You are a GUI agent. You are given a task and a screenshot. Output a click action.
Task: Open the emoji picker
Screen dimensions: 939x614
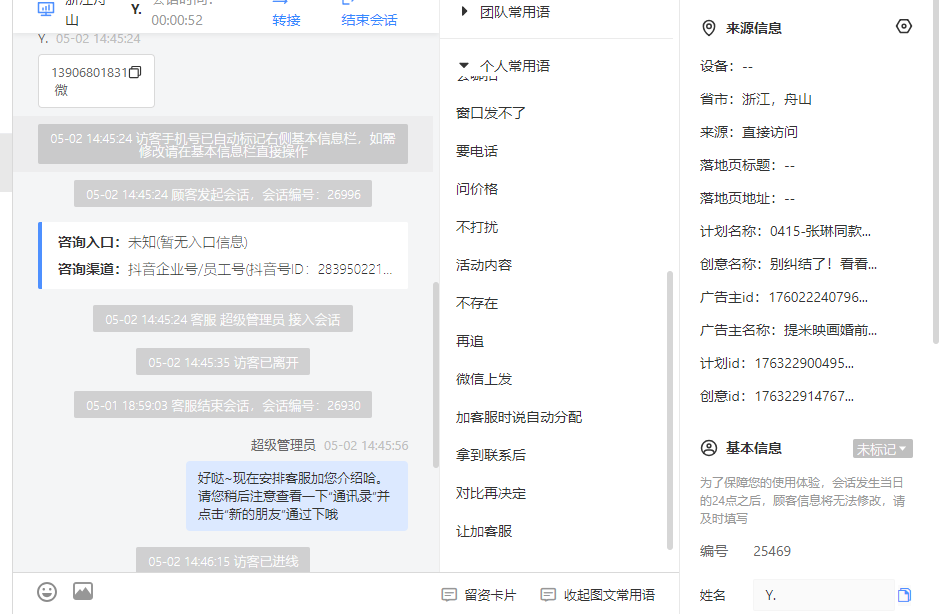(x=47, y=592)
